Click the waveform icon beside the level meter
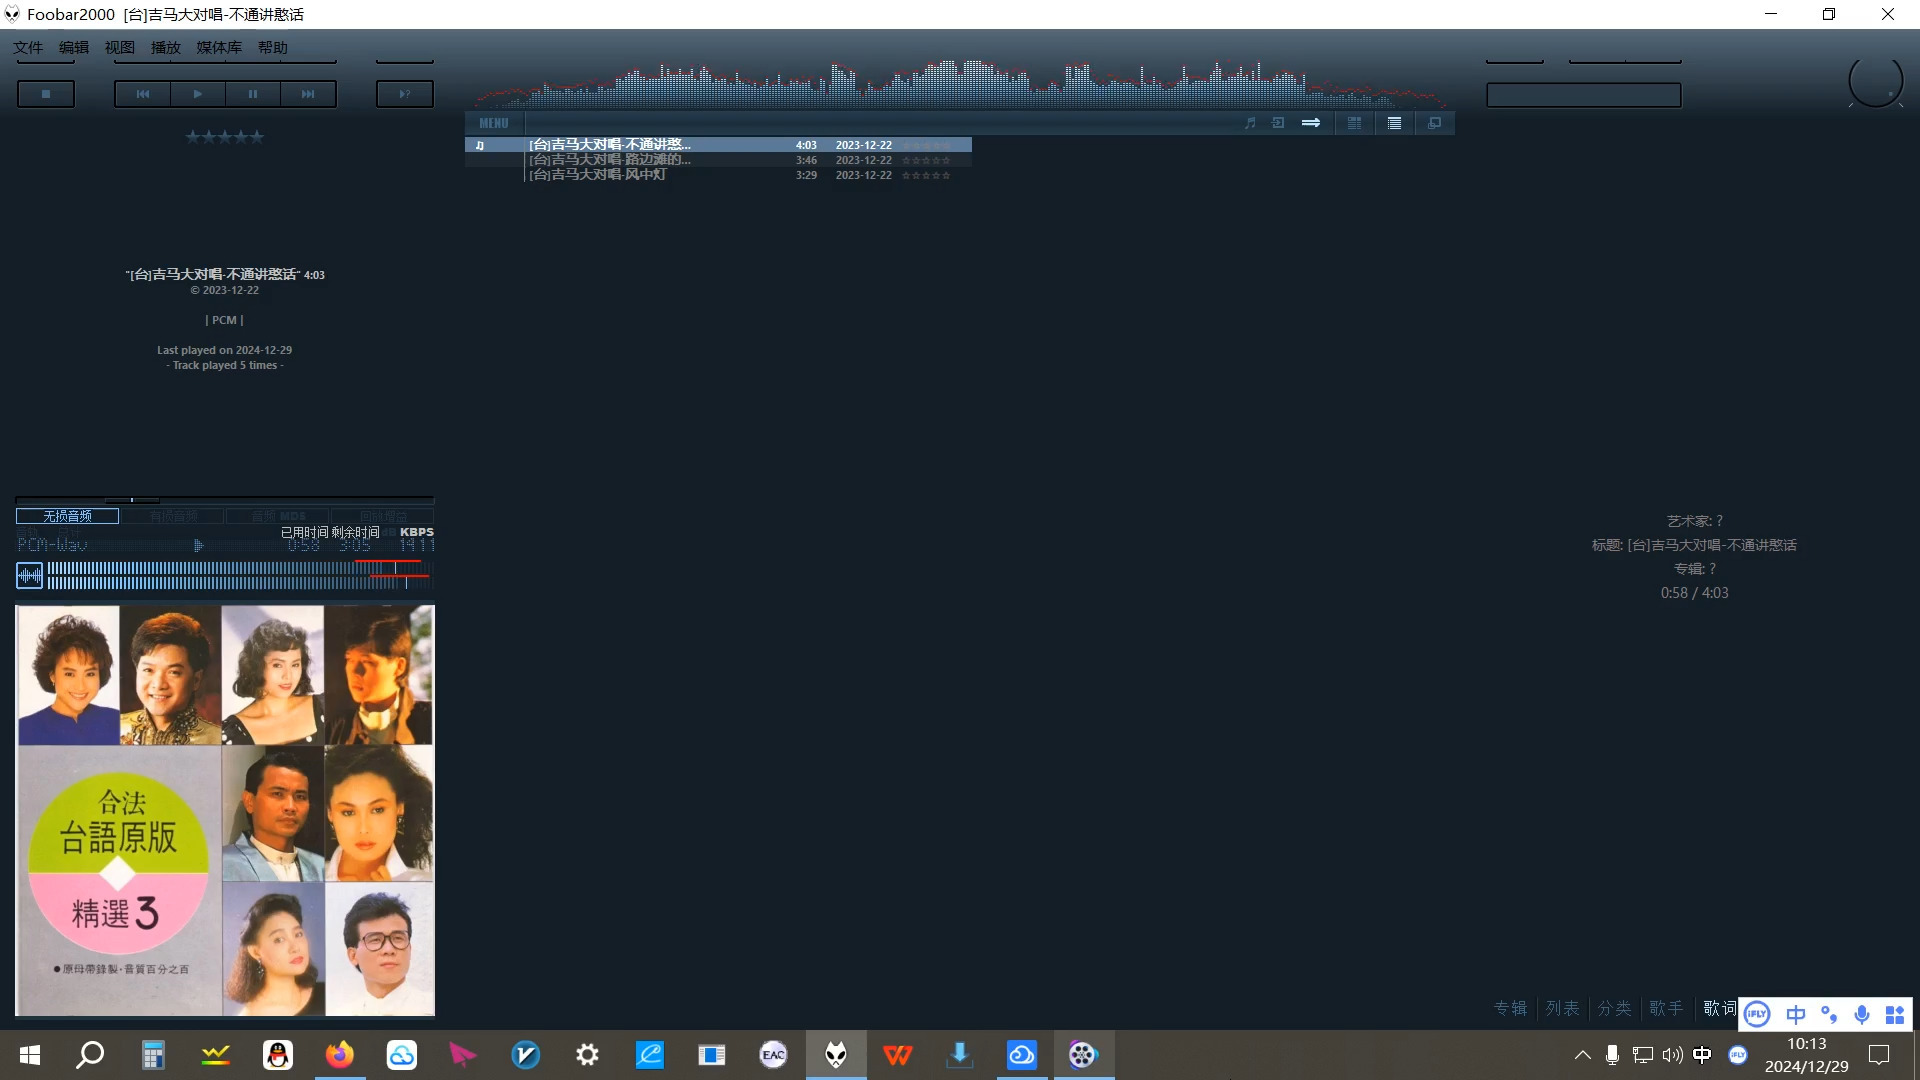Image resolution: width=1920 pixels, height=1080 pixels. 30,575
